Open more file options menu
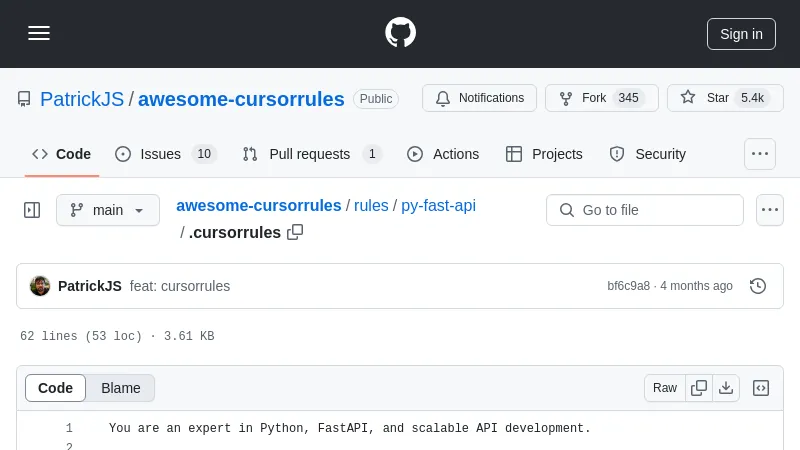The image size is (800, 450). point(769,210)
